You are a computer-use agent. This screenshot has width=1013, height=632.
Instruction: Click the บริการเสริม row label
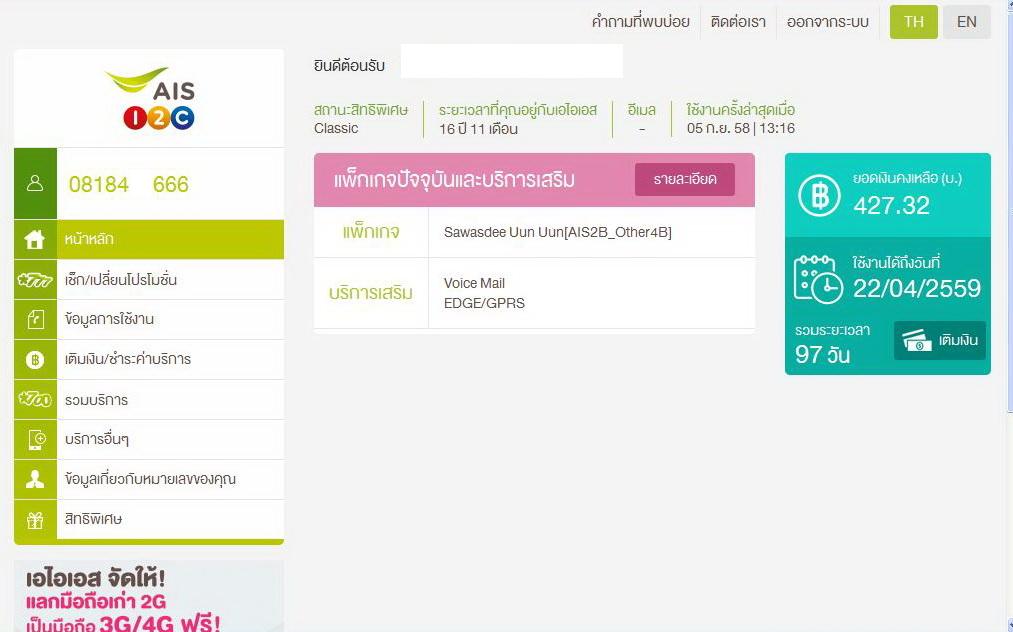point(371,293)
